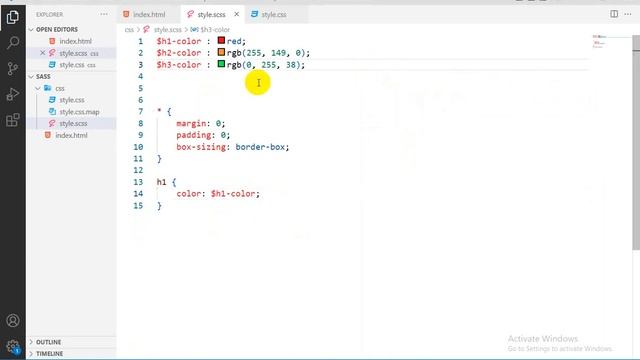Switch to the index.html tab
640x360 pixels.
pos(149,14)
